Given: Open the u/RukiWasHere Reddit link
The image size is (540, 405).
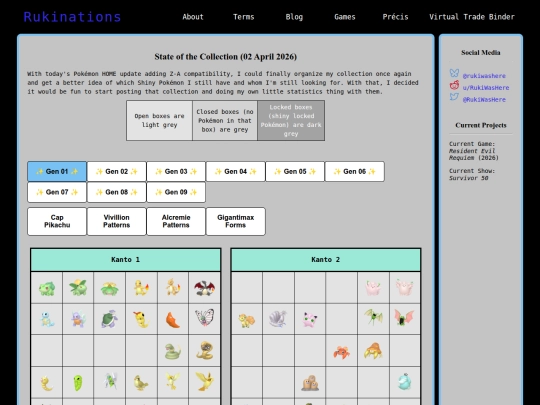Looking at the screenshot, I should tap(486, 87).
